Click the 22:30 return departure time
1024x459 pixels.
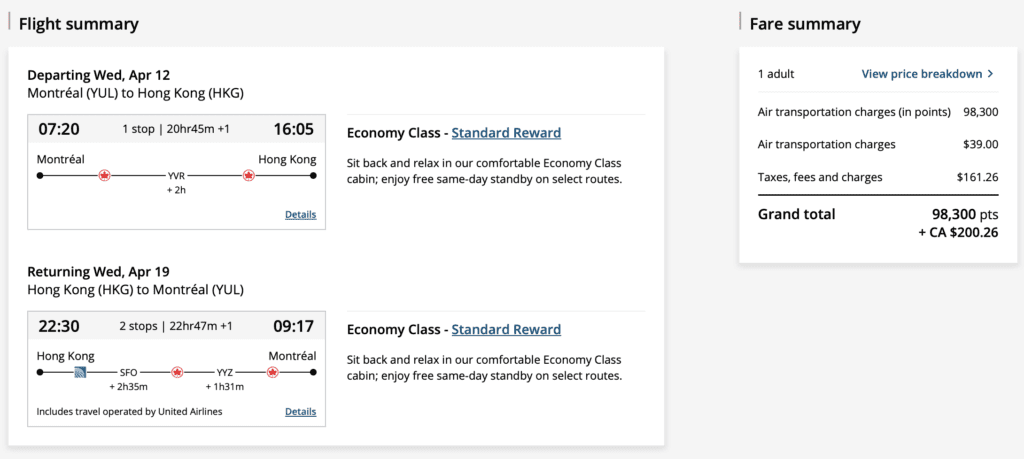(58, 326)
